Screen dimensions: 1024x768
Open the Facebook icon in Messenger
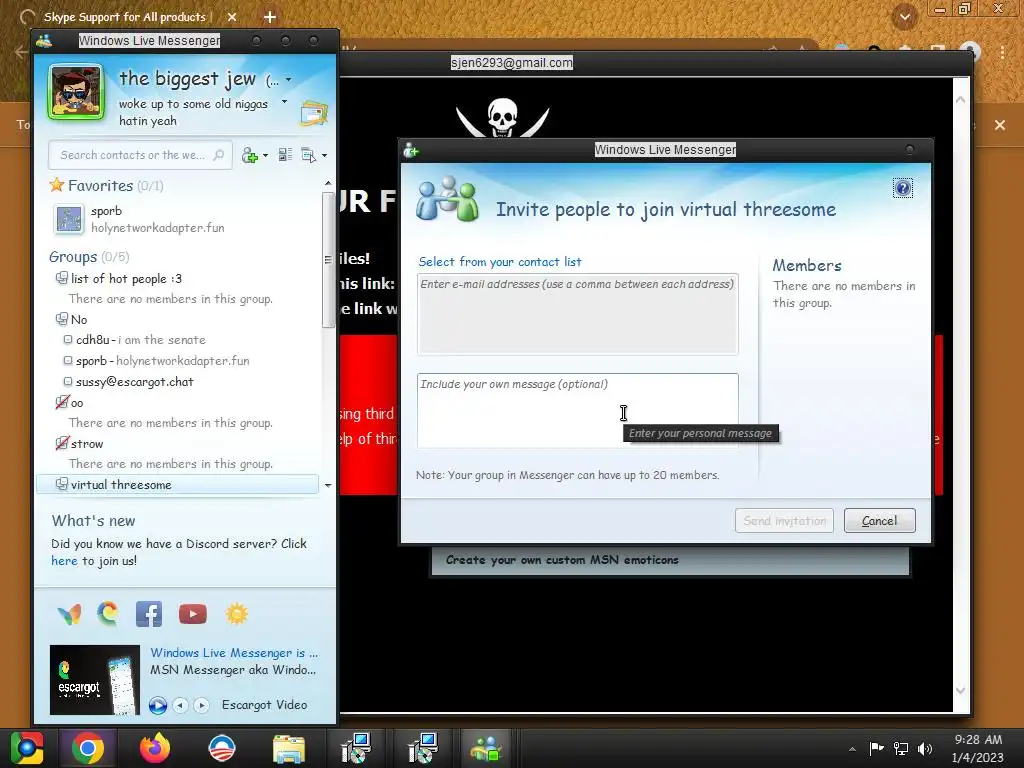click(x=149, y=614)
